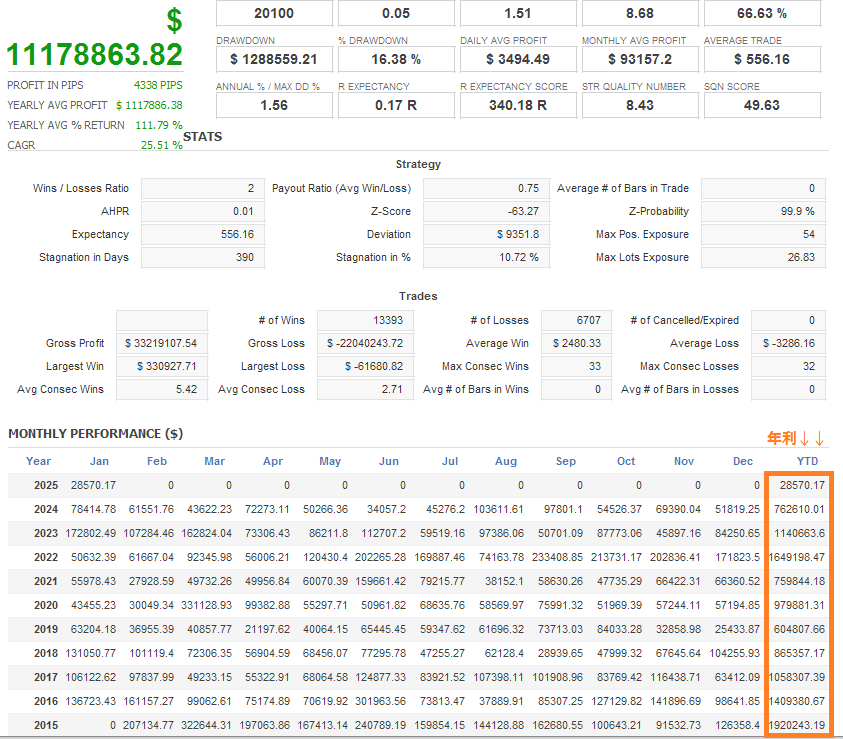
Task: Click # of Wins field showing 13393
Action: click(366, 320)
